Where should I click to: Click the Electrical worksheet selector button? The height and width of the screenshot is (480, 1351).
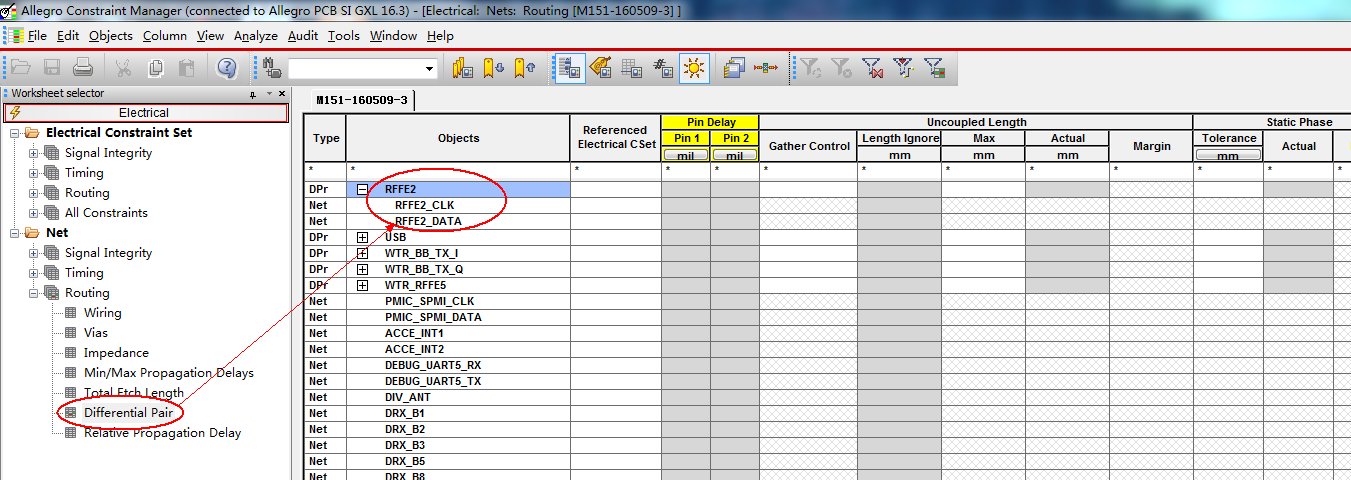pos(145,113)
